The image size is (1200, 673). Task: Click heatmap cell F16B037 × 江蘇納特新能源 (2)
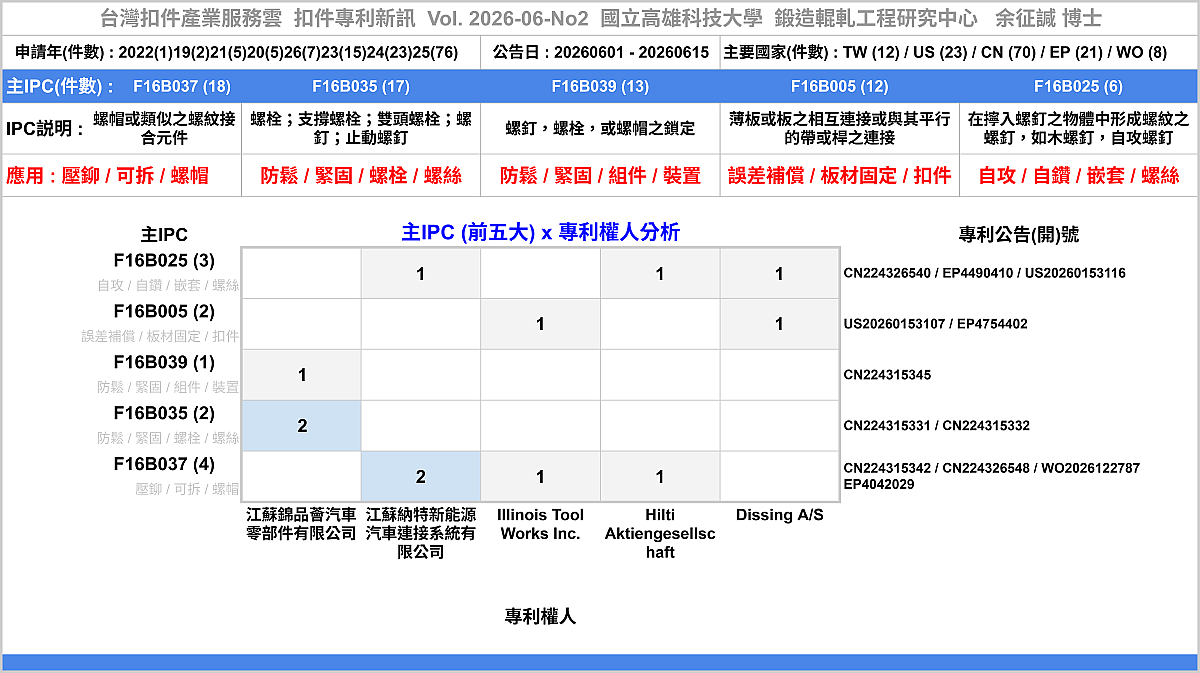pos(421,477)
